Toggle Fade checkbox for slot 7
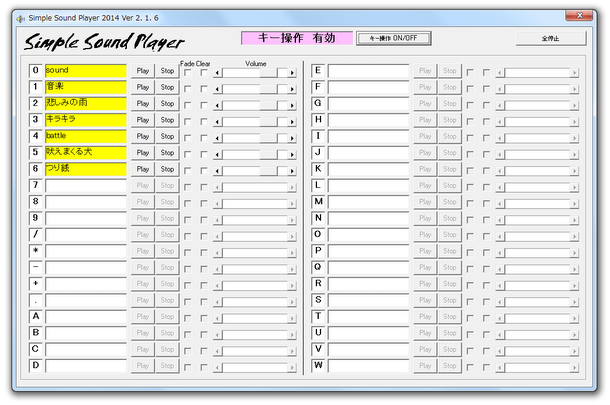This screenshot has width=610, height=405. point(188,187)
